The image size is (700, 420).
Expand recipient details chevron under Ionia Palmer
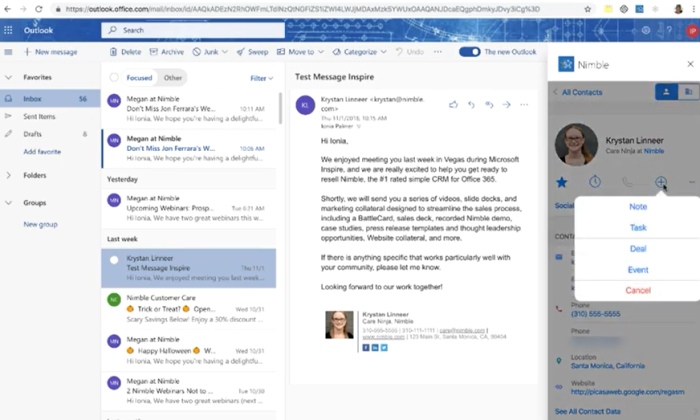coord(358,126)
